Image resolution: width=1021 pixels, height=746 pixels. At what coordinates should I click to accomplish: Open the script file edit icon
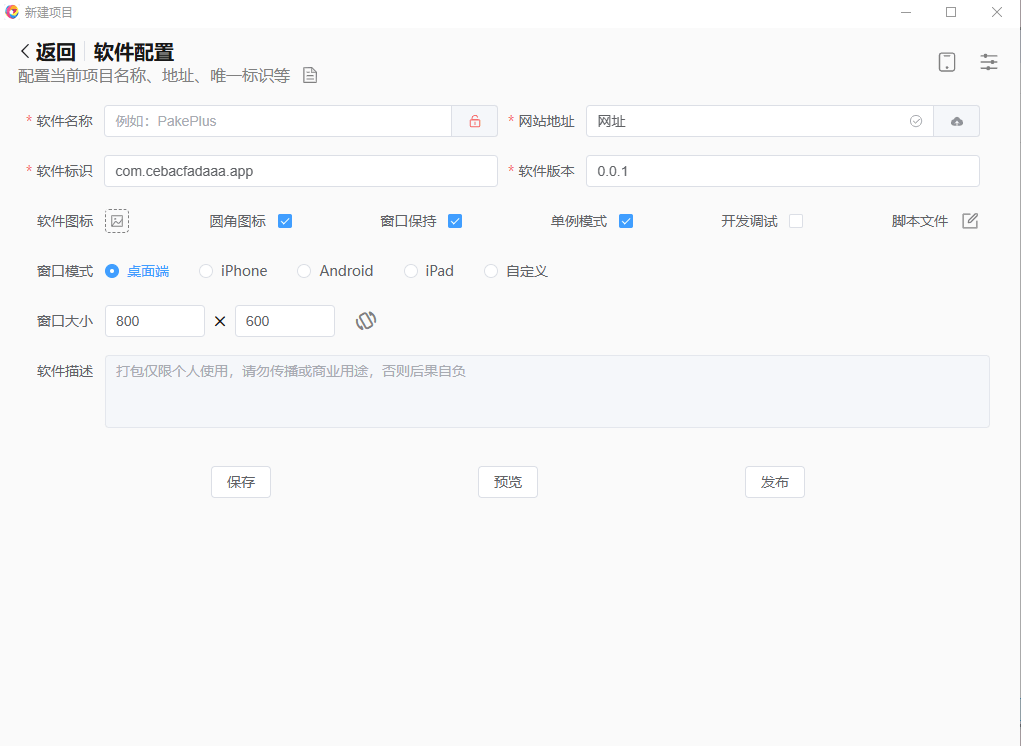coord(969,221)
